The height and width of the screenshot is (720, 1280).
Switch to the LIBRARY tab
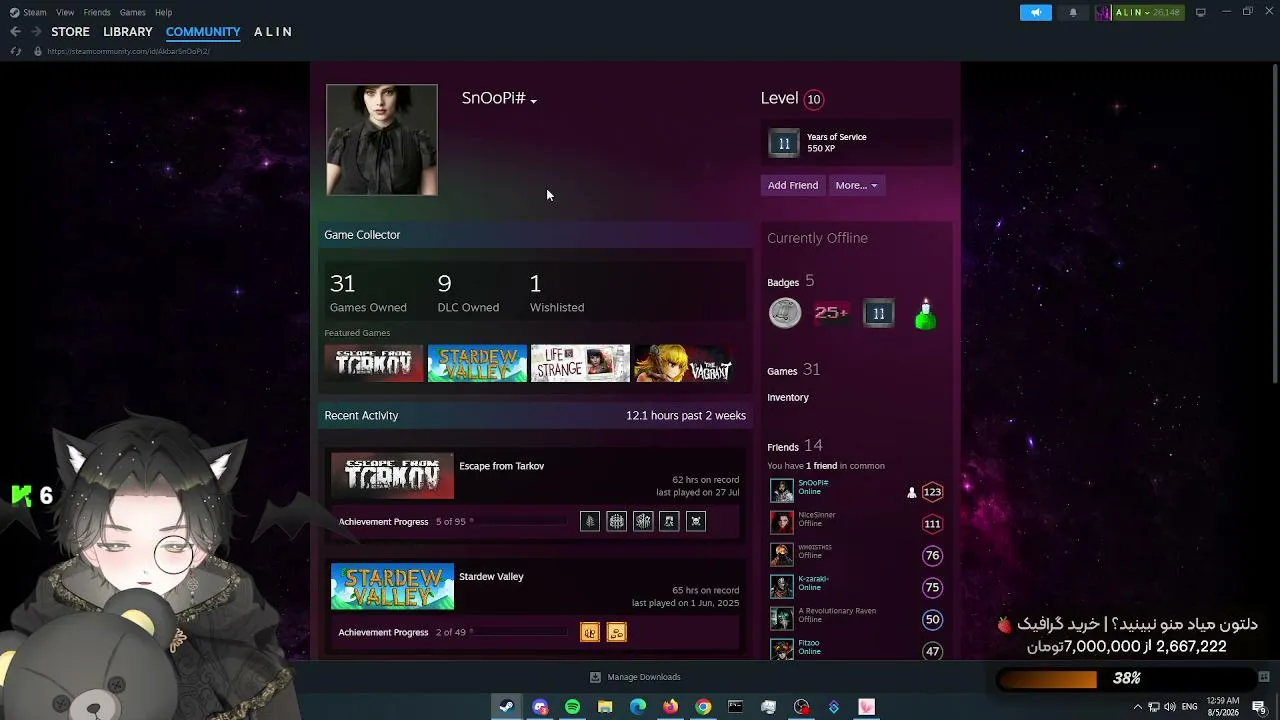(128, 32)
